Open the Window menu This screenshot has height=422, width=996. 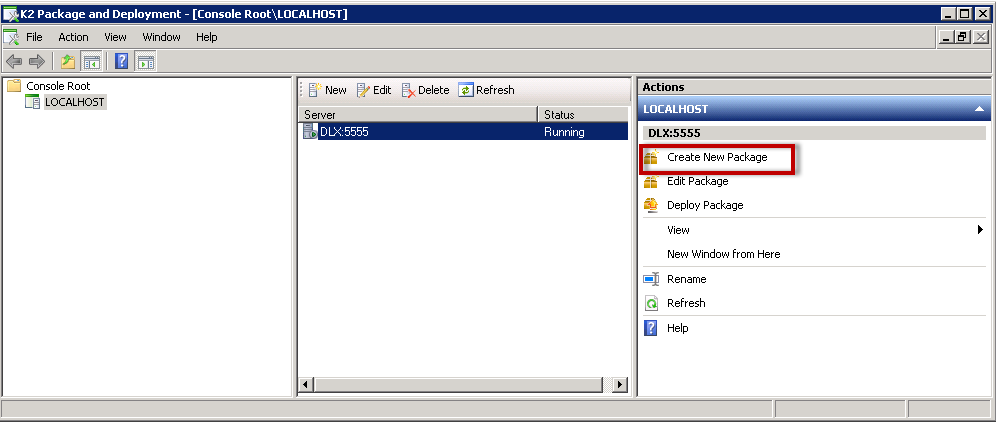(x=161, y=37)
